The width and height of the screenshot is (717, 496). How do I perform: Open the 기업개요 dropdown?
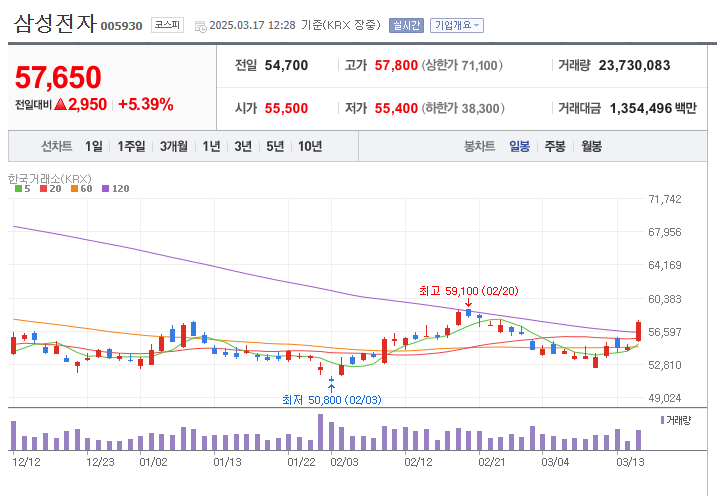(x=457, y=25)
